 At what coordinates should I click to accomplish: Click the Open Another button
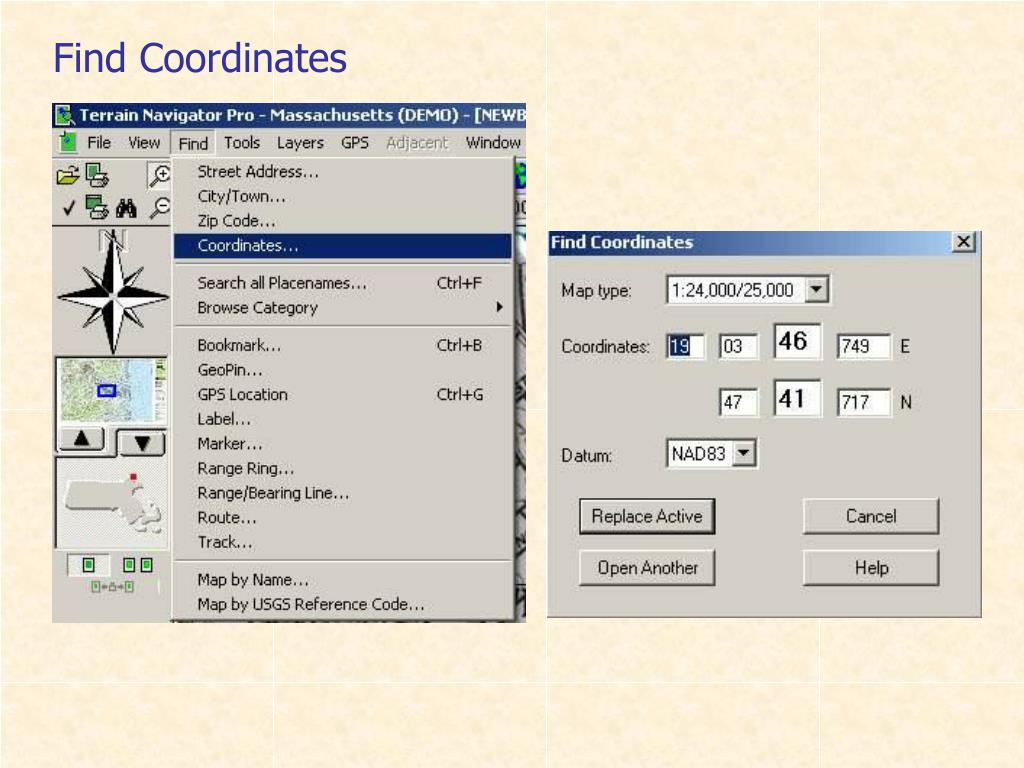click(647, 568)
